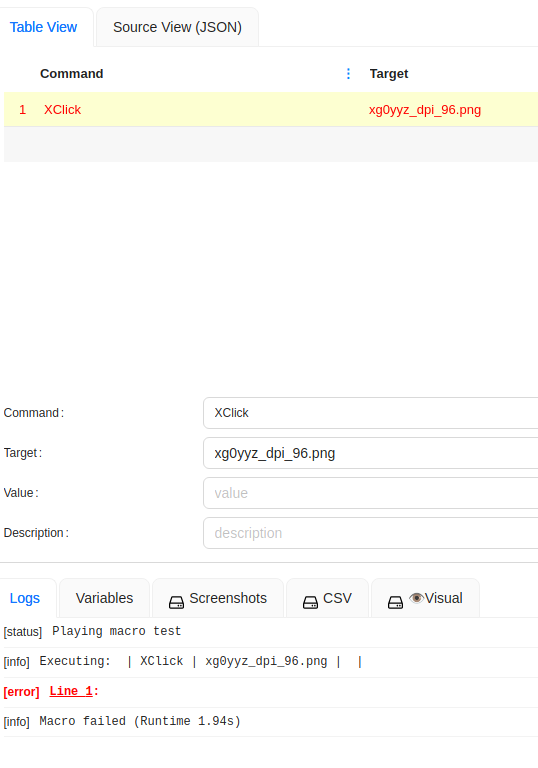This screenshot has height=768, width=538.
Task: Click the storage icon on Visual tab
Action: point(395,602)
